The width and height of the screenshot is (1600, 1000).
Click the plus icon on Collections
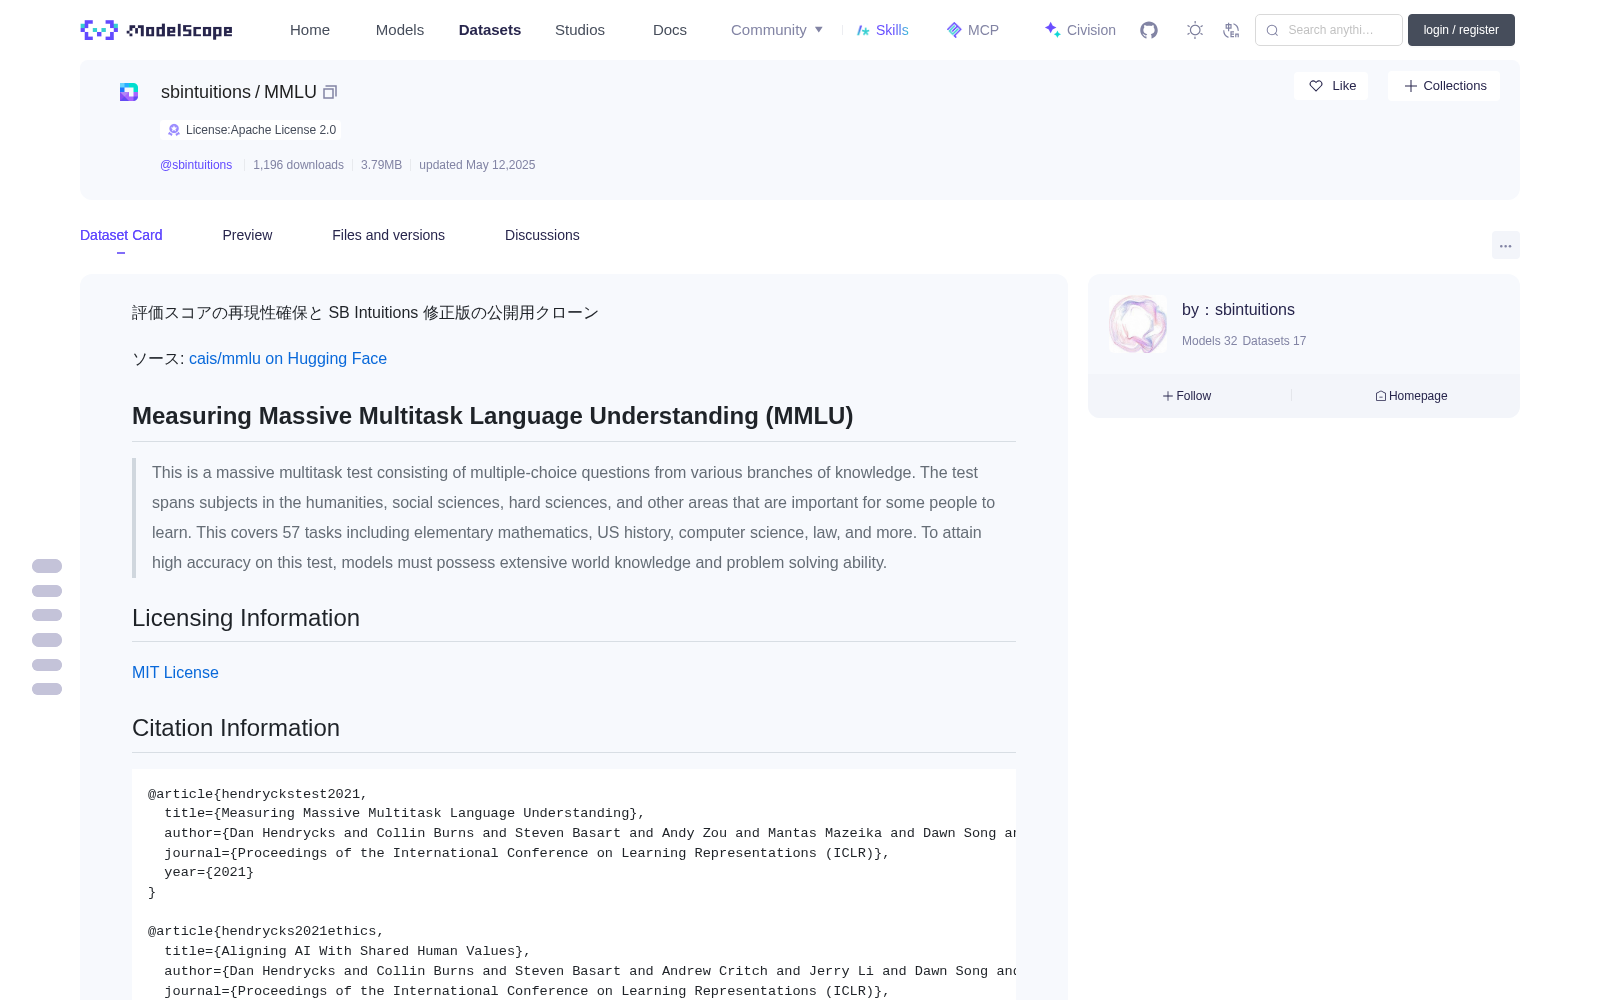pos(1411,86)
